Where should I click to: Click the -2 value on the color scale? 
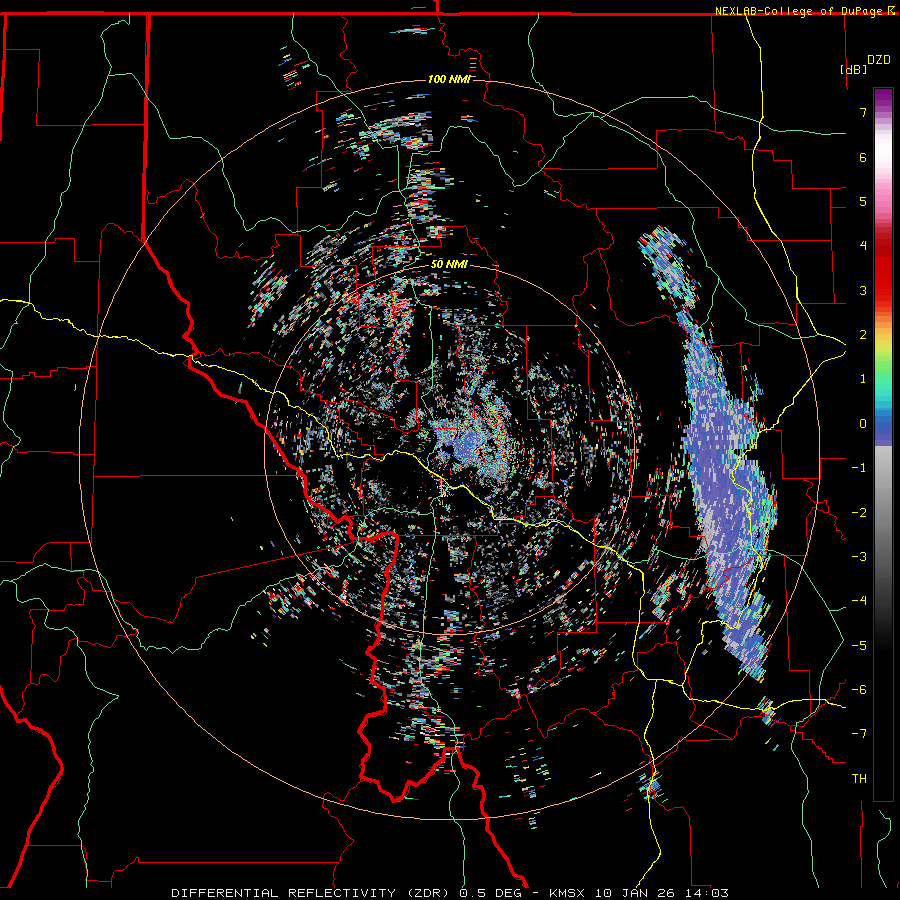click(859, 513)
